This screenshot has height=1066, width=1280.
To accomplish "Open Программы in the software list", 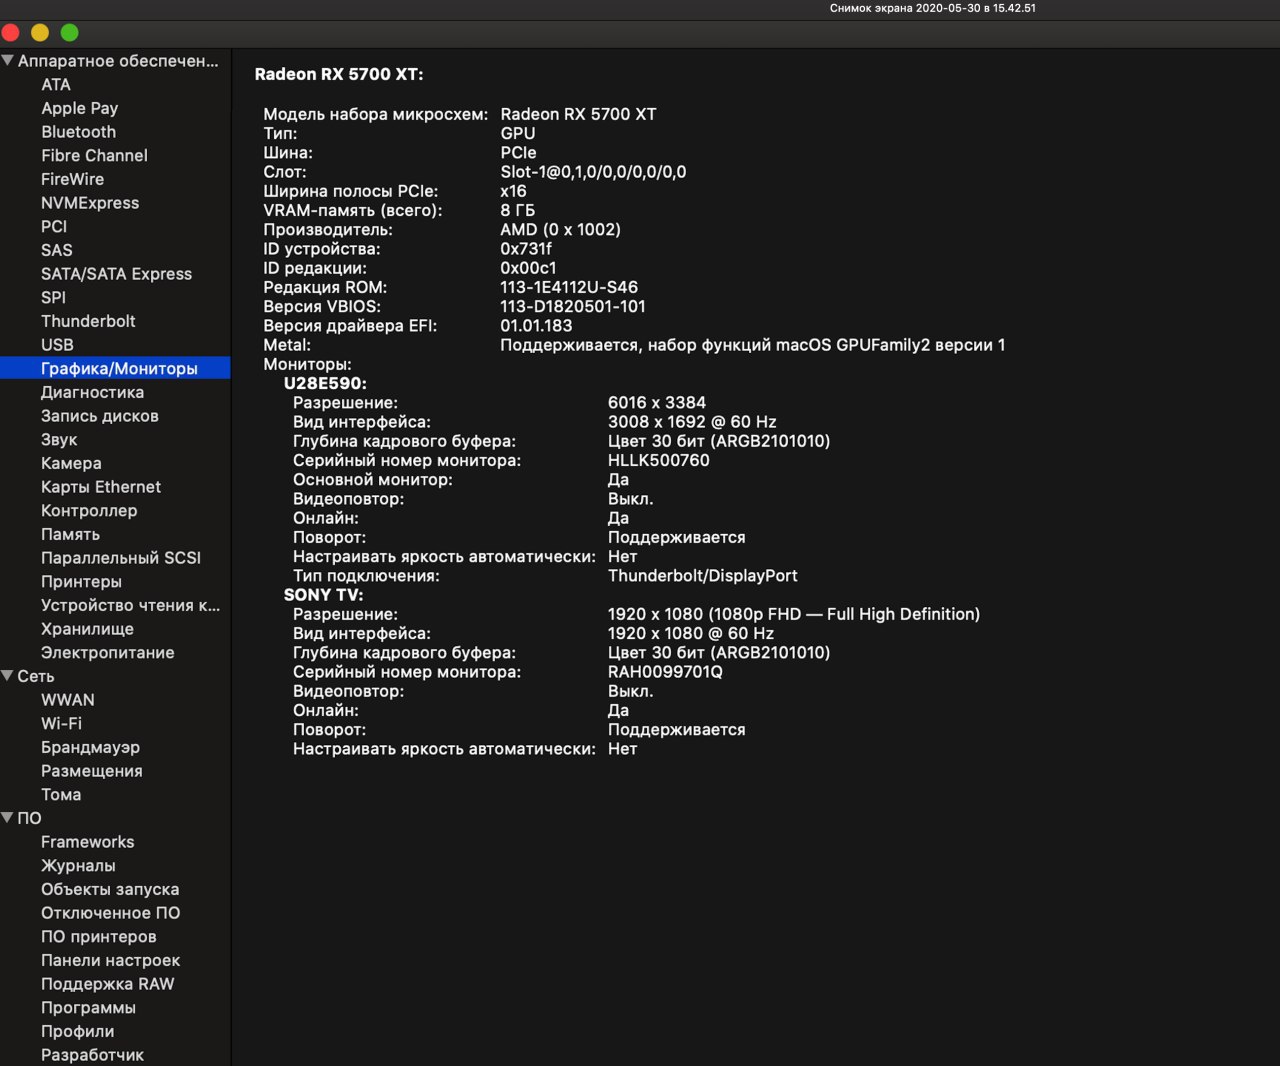I will click(88, 1008).
